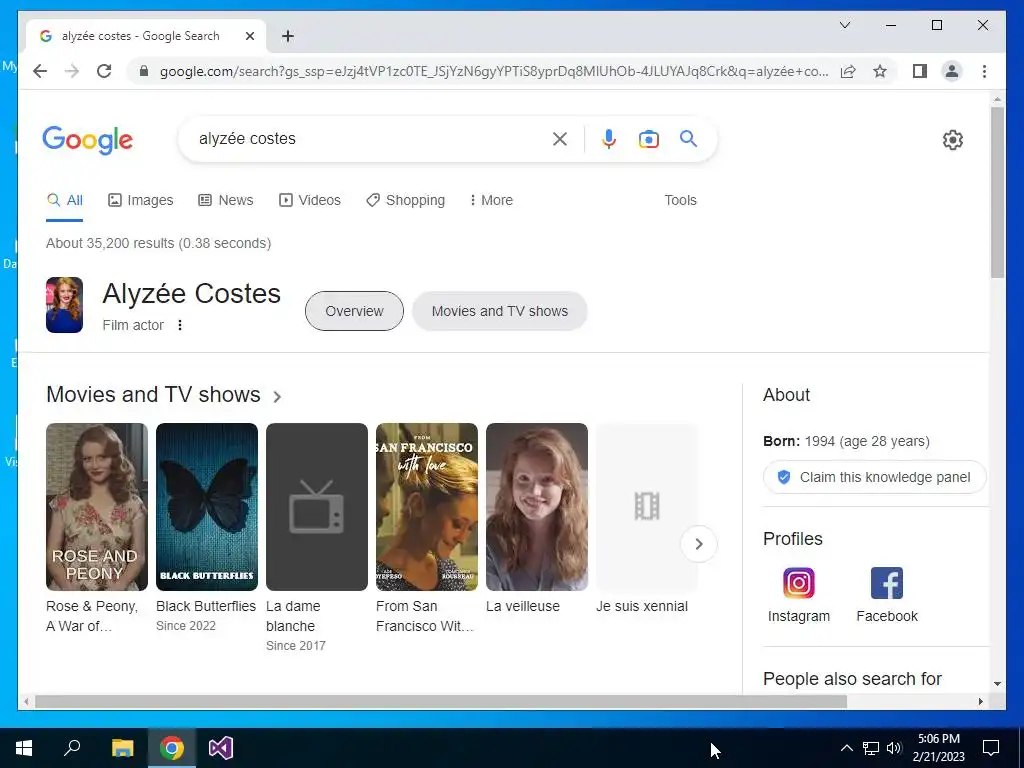
Task: Show hidden system tray icons
Action: (x=846, y=748)
